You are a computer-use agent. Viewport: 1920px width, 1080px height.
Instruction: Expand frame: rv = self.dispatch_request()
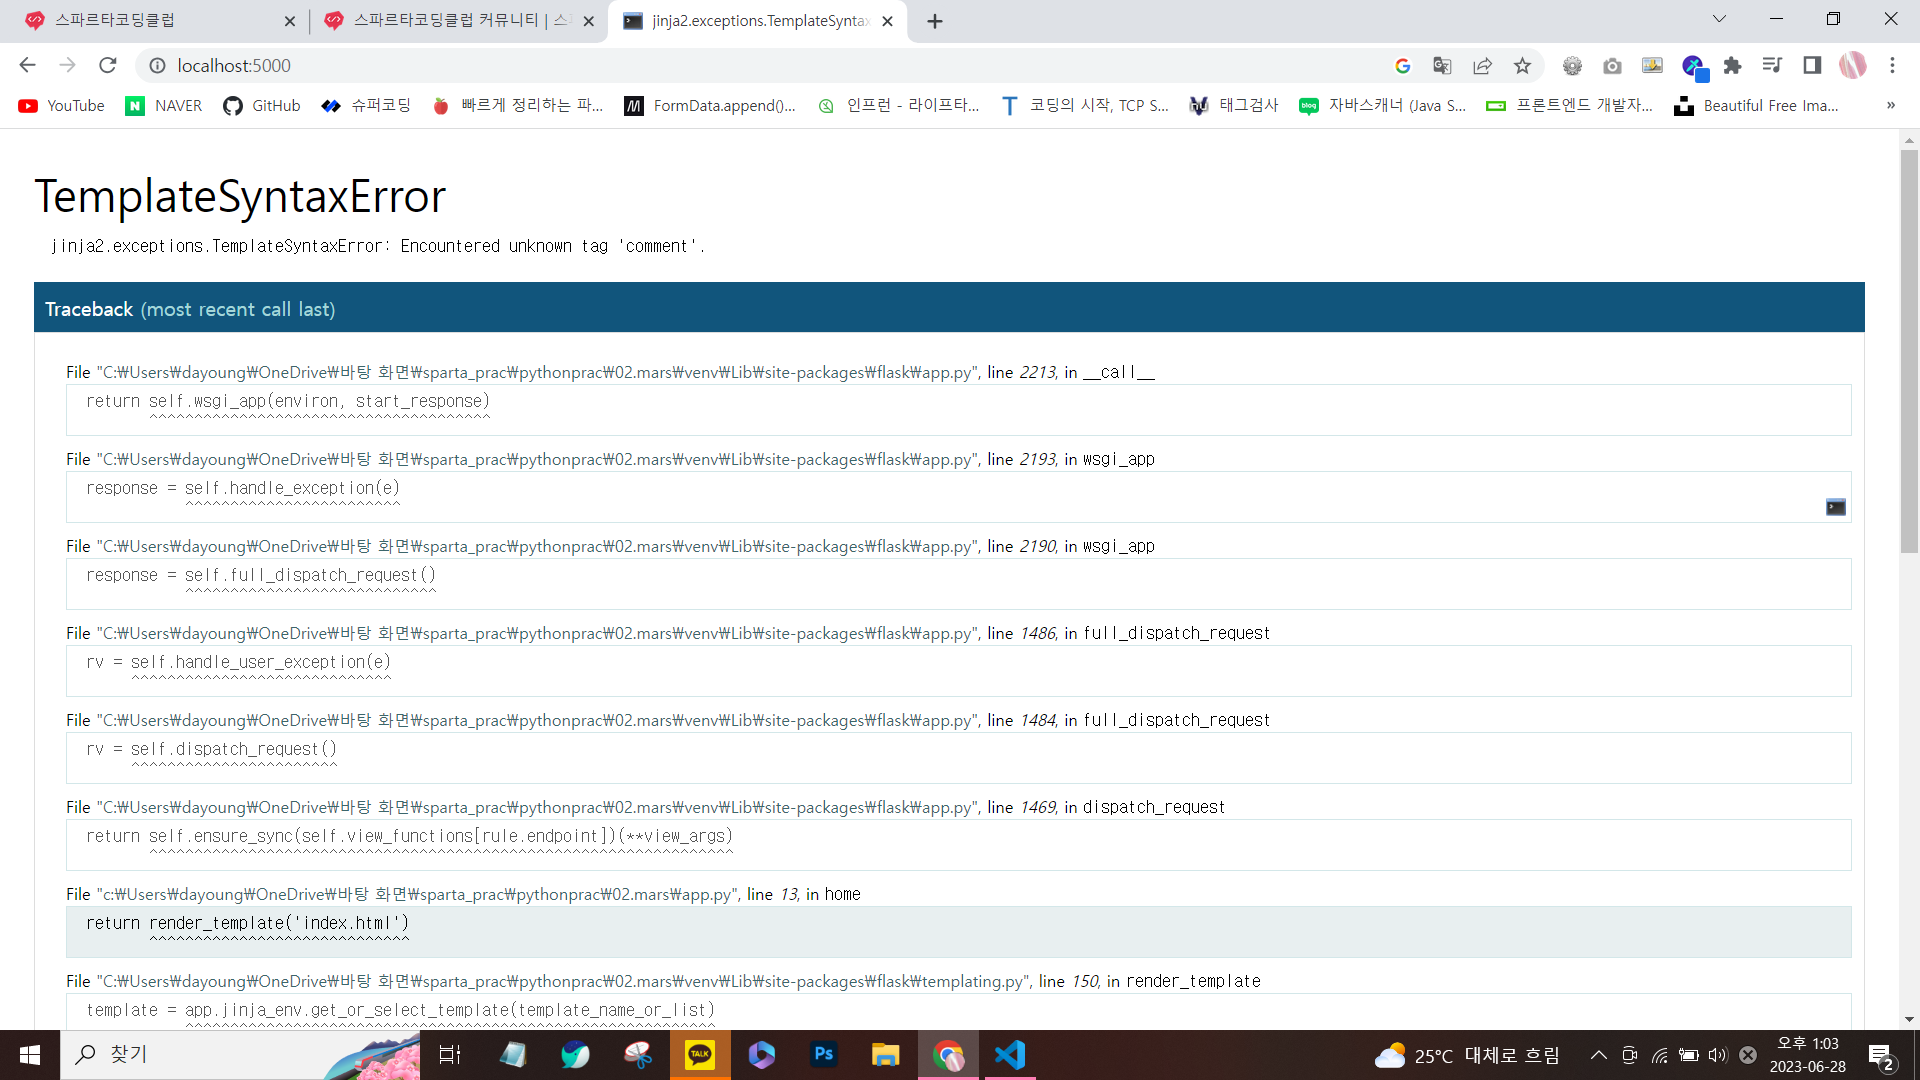pos(958,758)
